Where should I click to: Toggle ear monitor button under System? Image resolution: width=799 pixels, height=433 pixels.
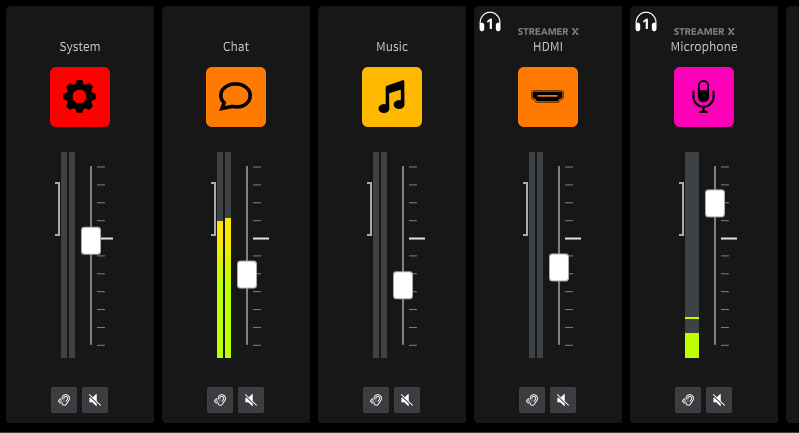(x=64, y=400)
